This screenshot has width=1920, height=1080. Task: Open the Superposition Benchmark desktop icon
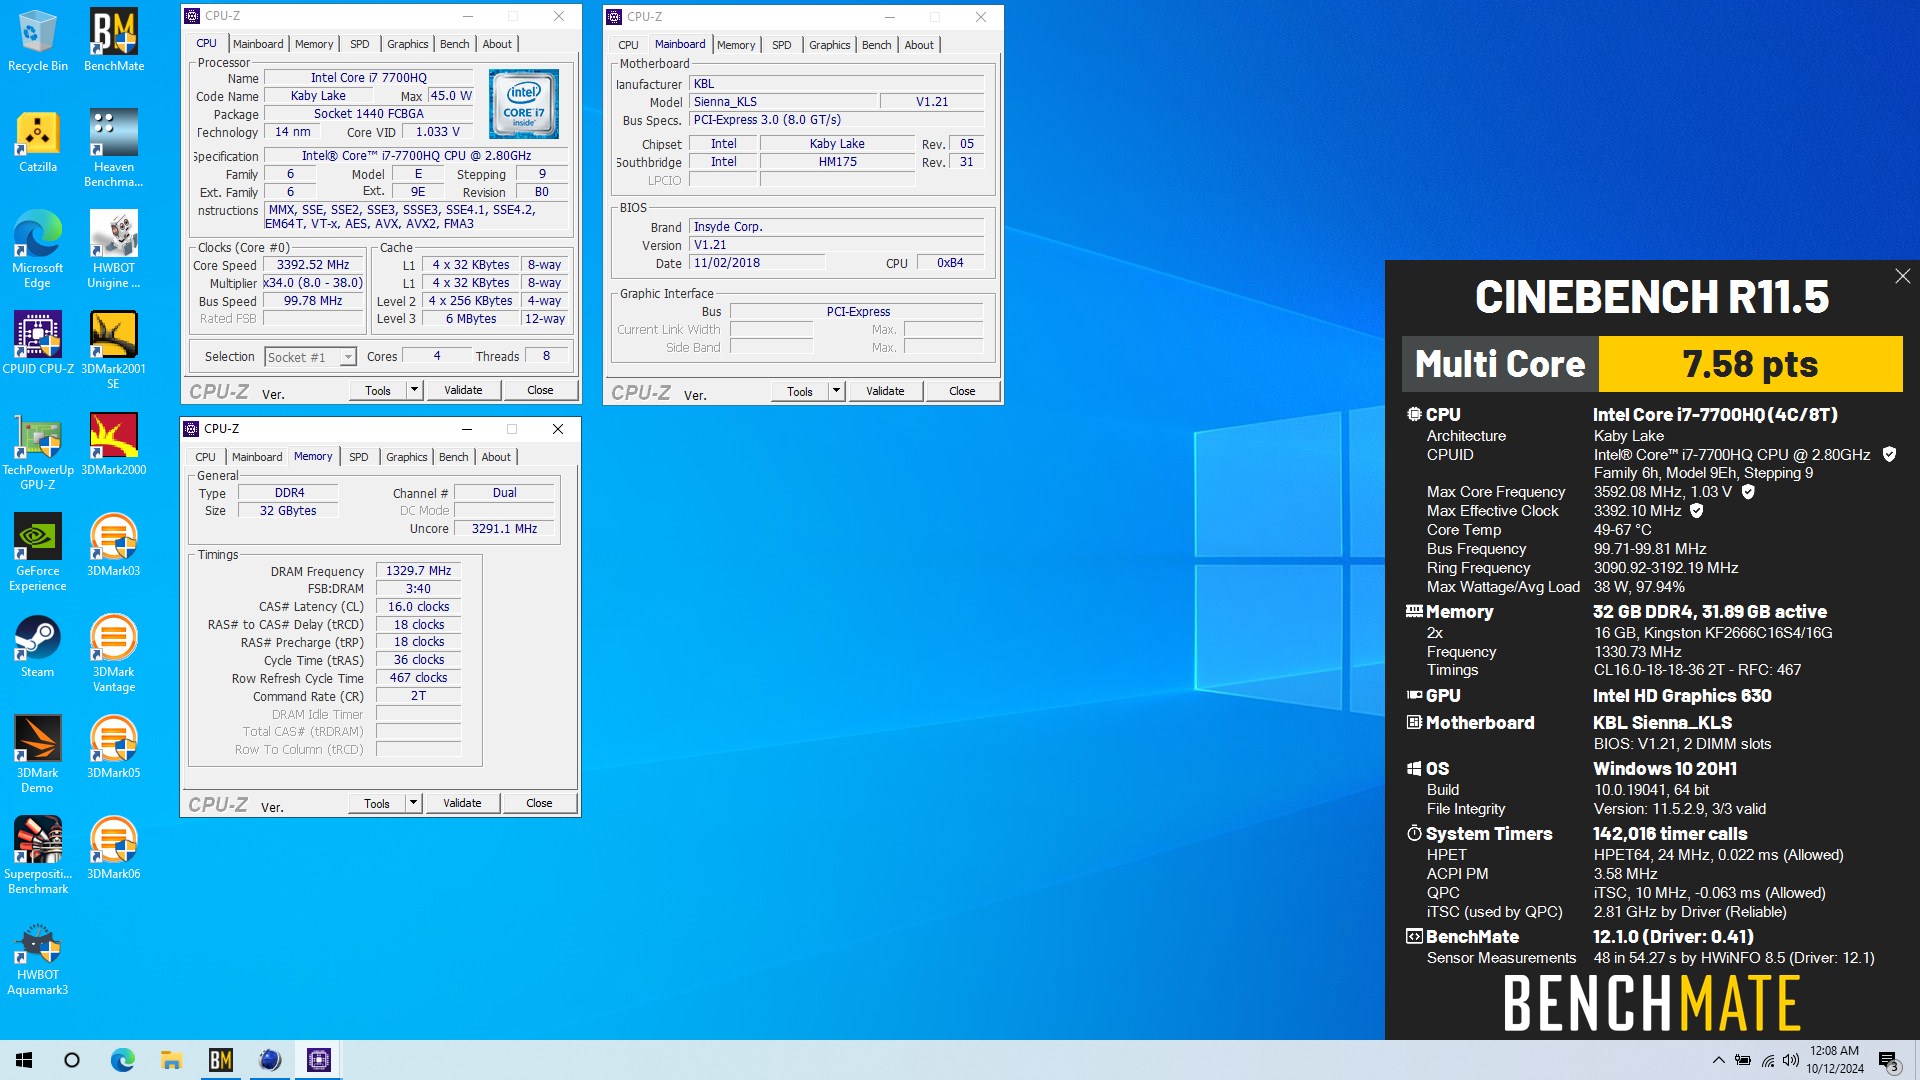click(x=38, y=856)
